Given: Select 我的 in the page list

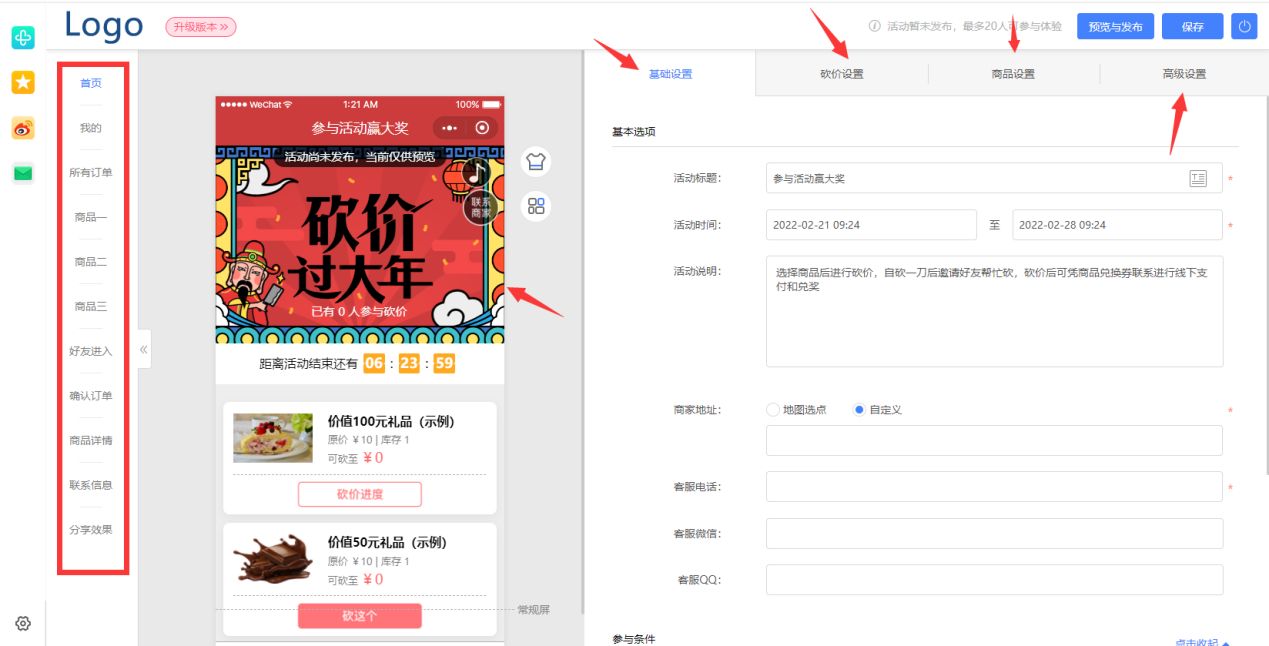Looking at the screenshot, I should pos(91,128).
